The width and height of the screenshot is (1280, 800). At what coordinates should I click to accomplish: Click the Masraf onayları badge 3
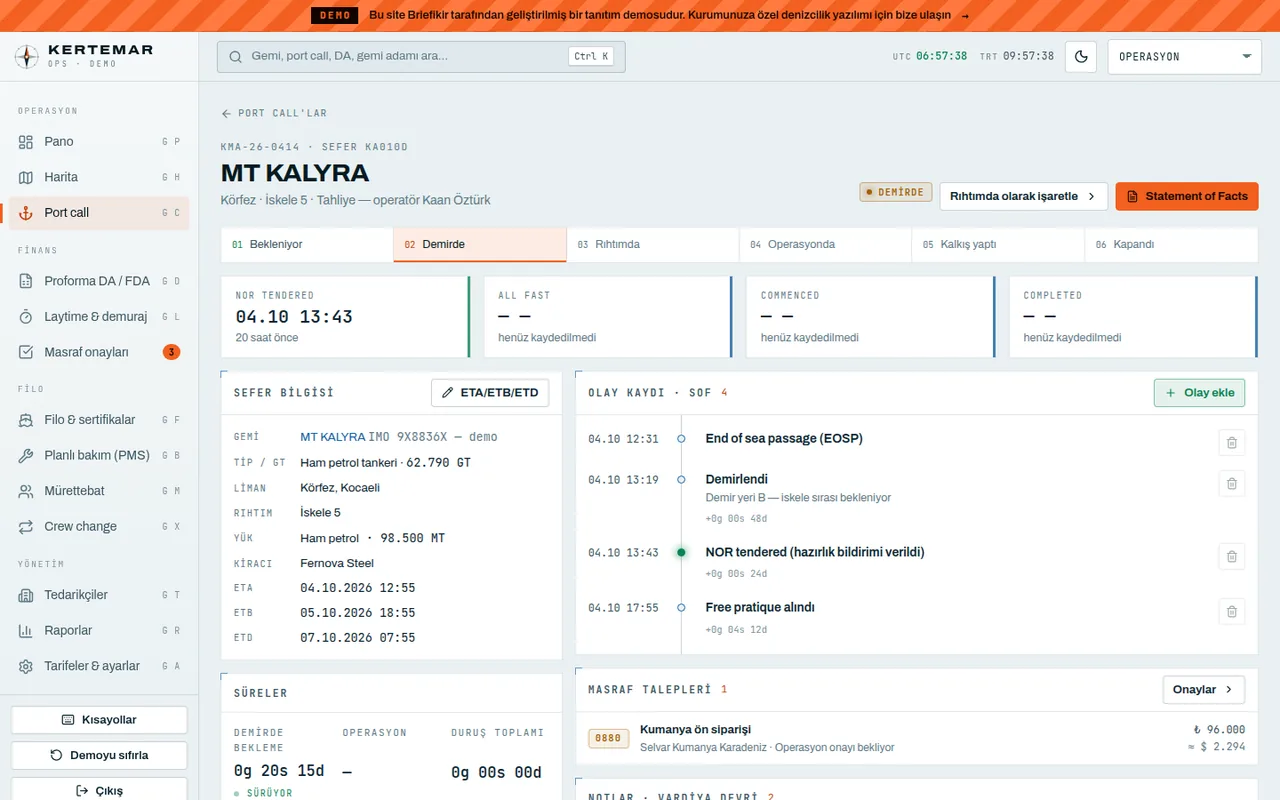click(172, 352)
